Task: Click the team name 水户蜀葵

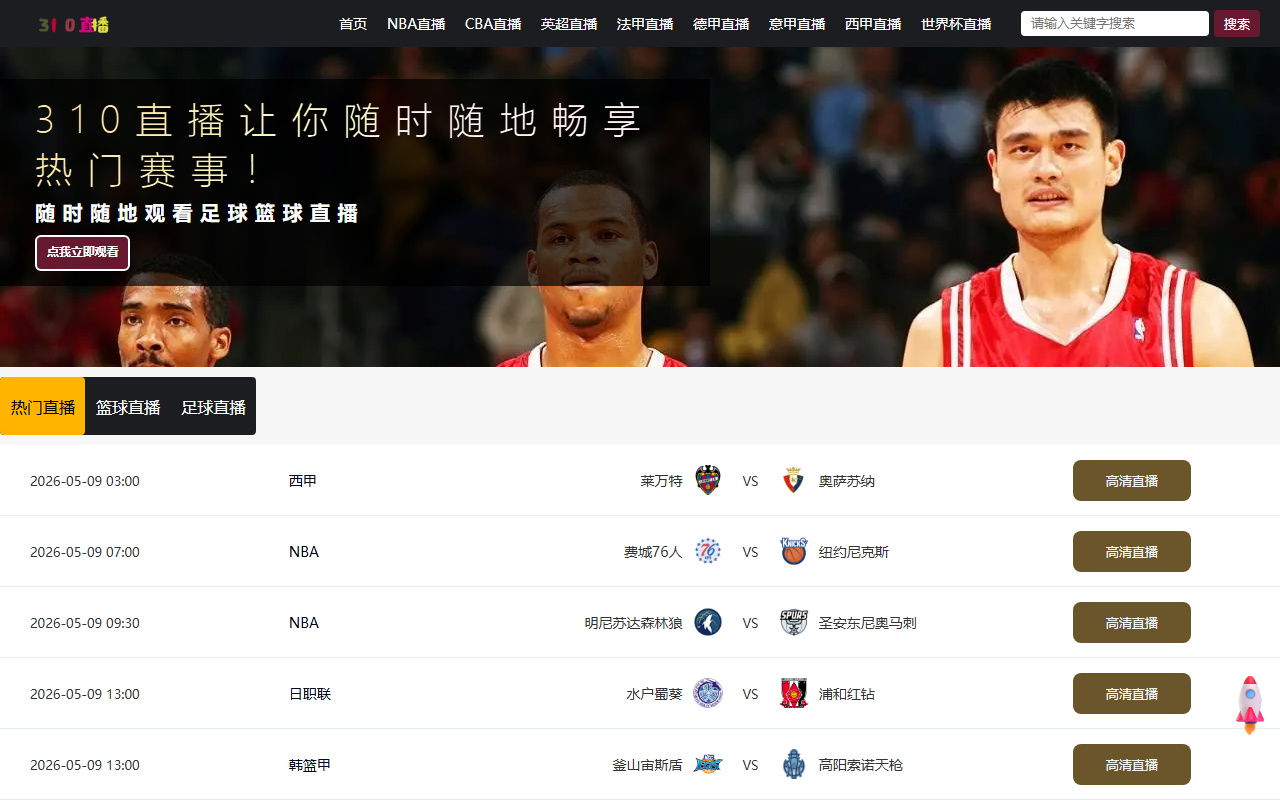Action: (x=655, y=694)
